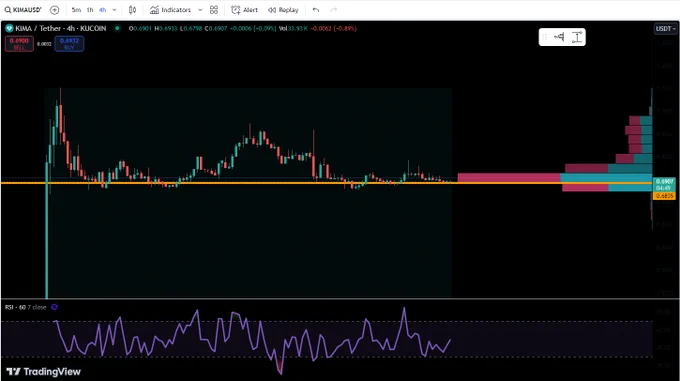This screenshot has width=680, height=381.
Task: Open the Indicators dialog
Action: 170,10
